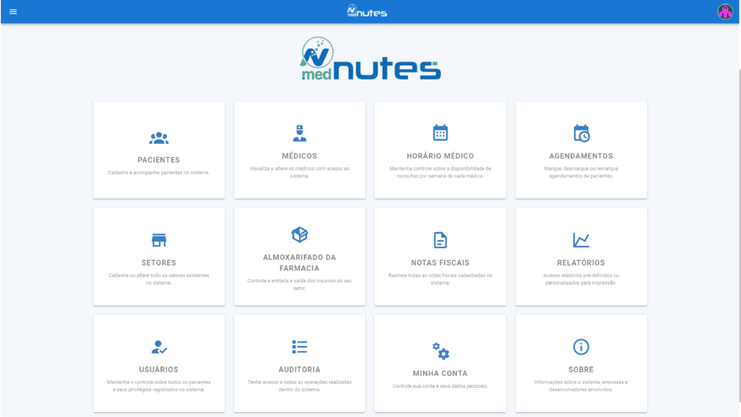Click the Minha Conta gears icon
741x417 pixels.
click(x=440, y=351)
